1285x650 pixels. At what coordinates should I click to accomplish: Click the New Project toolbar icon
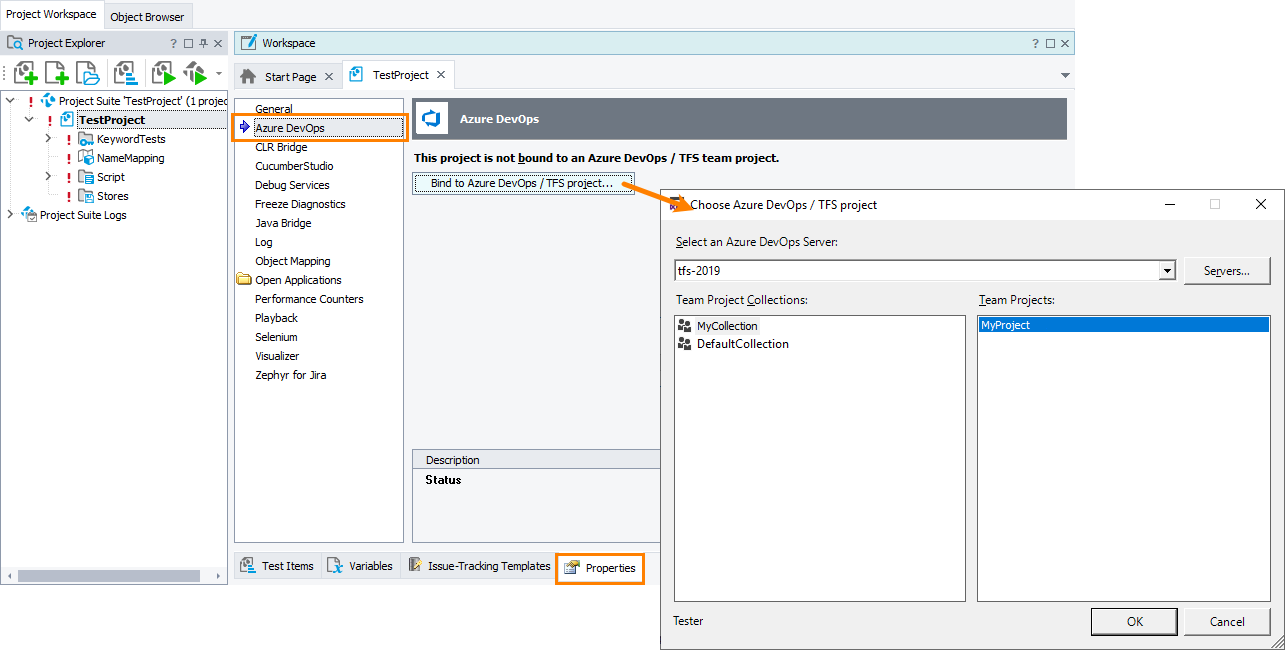point(27,73)
